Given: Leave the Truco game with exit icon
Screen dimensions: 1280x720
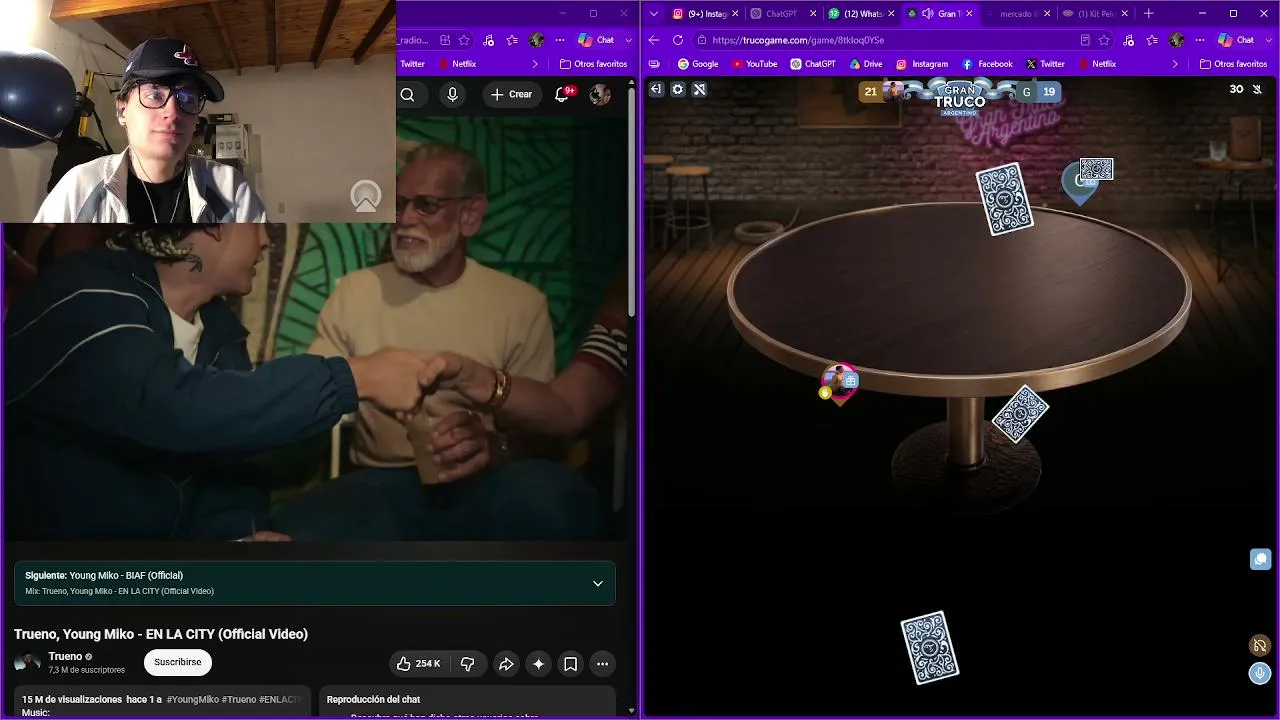Looking at the screenshot, I should pos(656,89).
